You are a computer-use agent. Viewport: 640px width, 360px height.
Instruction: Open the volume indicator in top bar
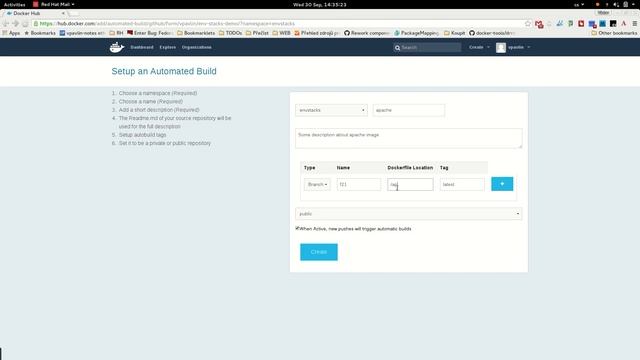click(616, 4)
